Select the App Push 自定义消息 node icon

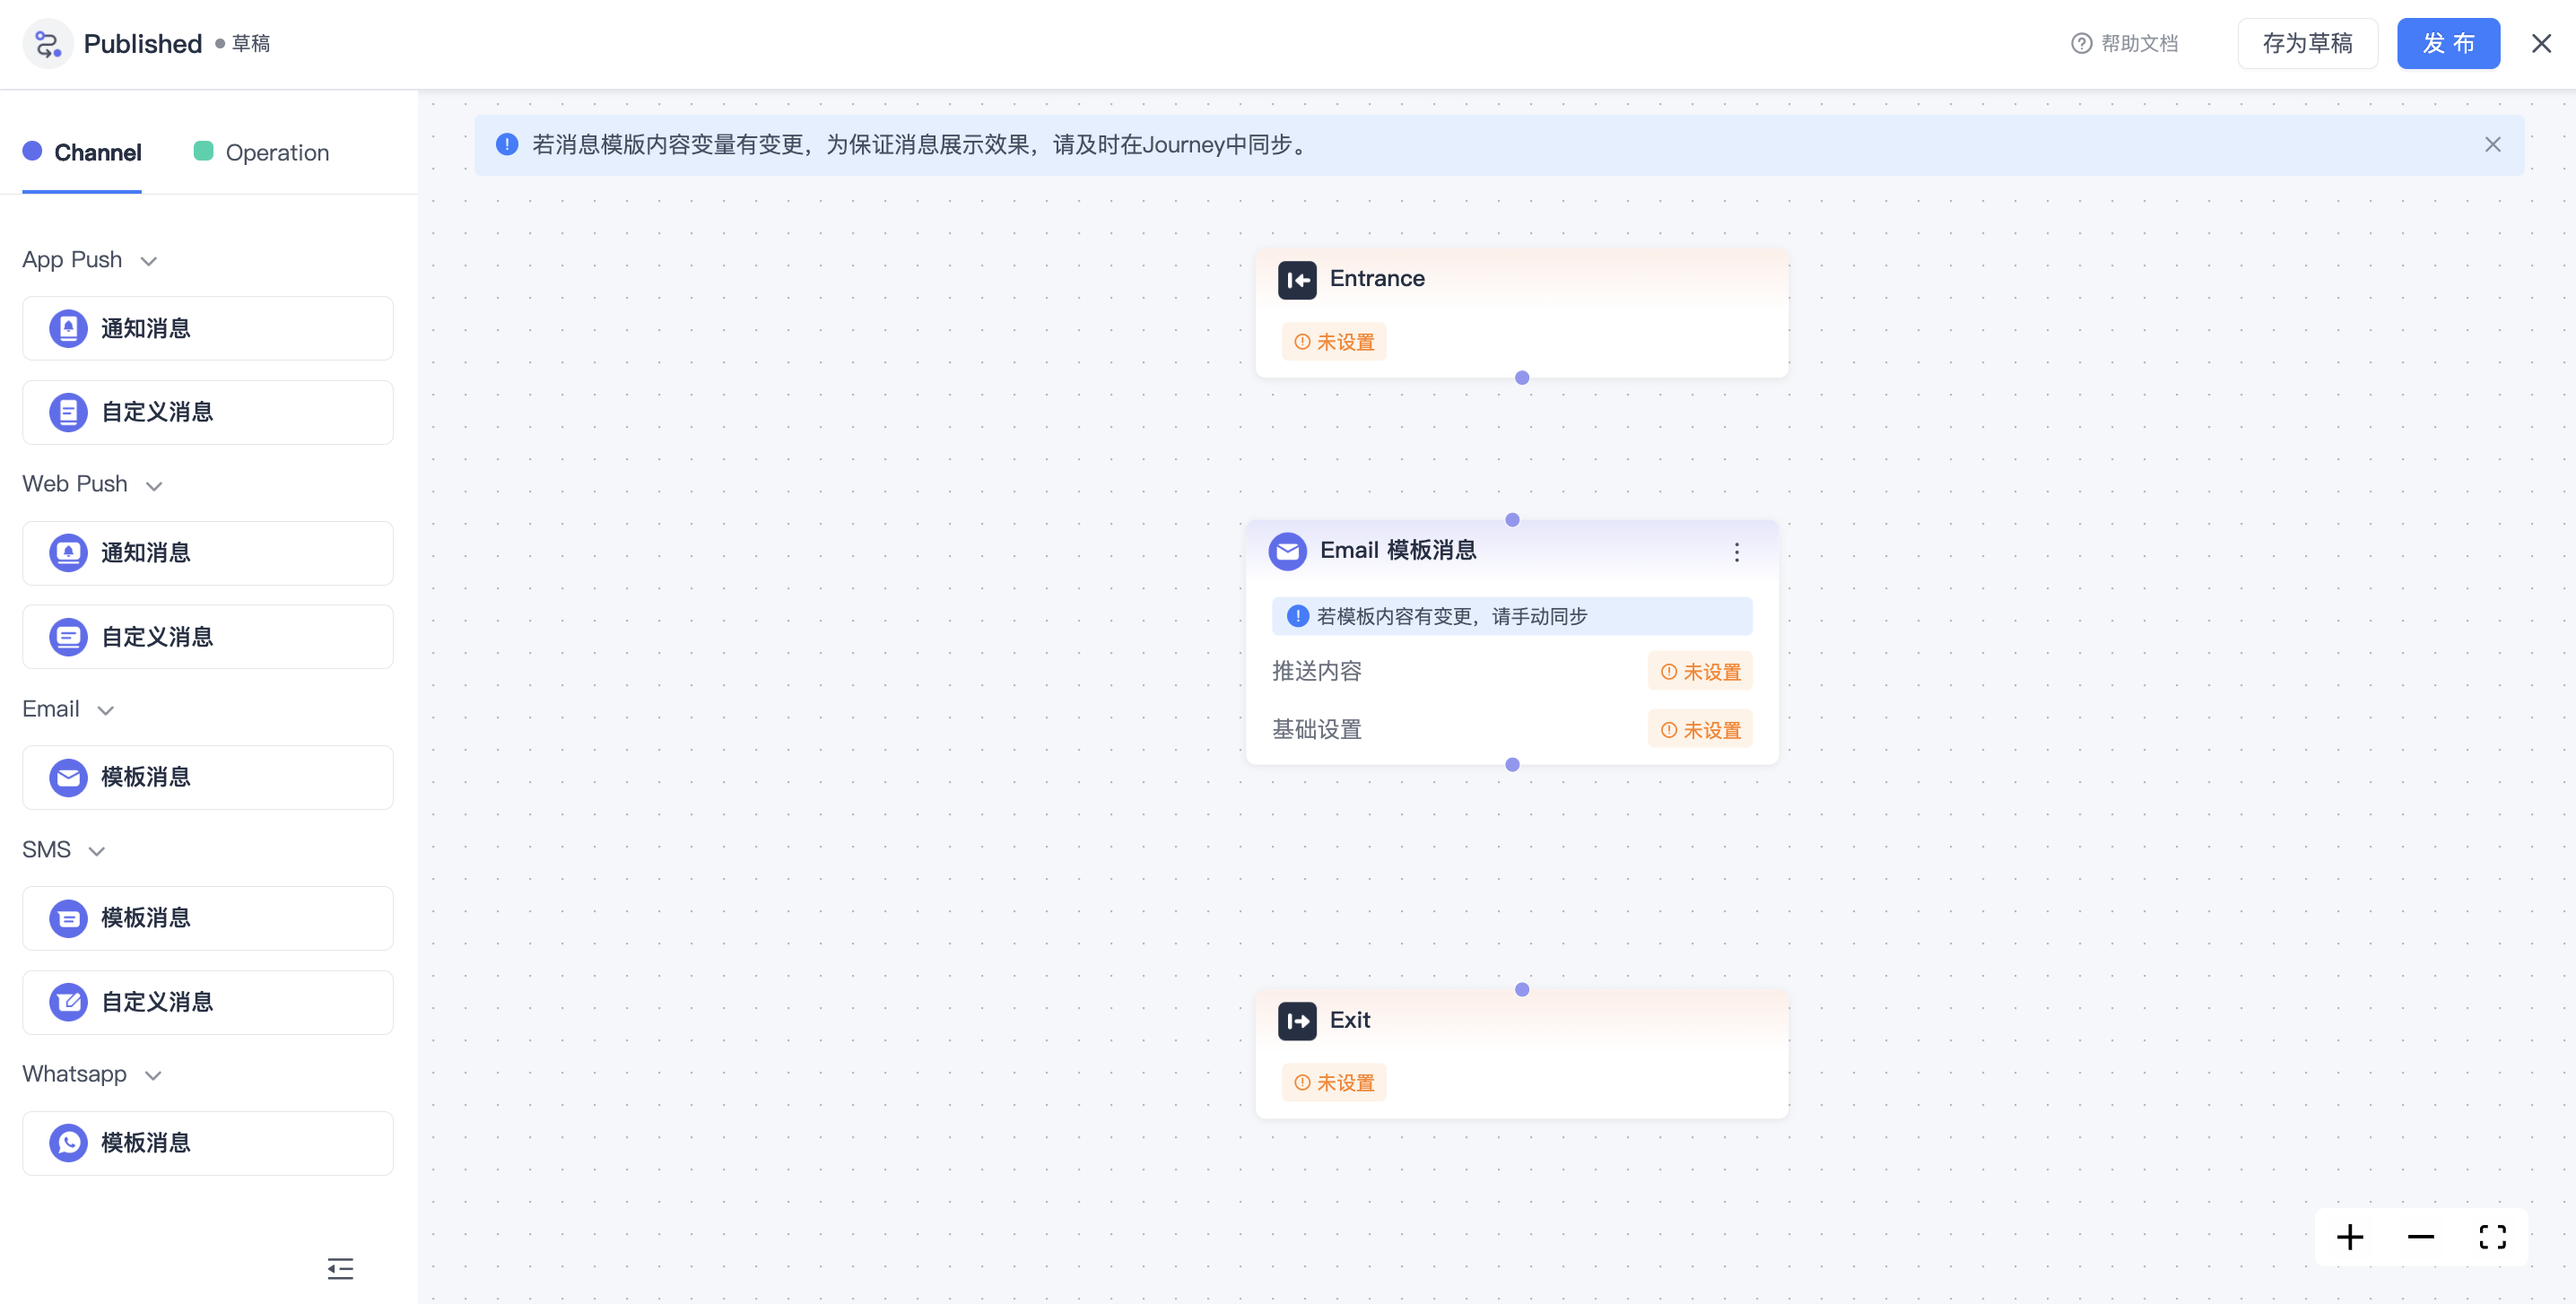point(67,411)
